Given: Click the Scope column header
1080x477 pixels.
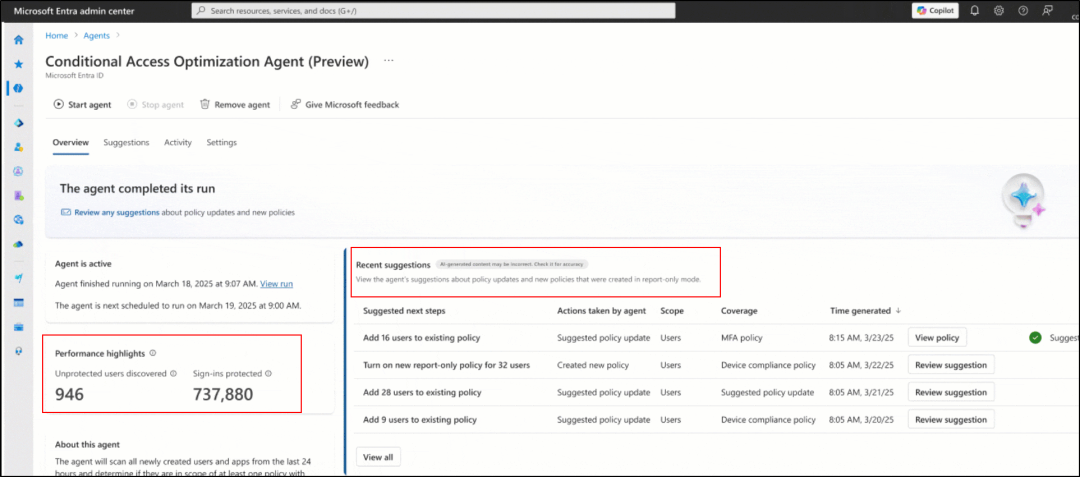Looking at the screenshot, I should (672, 311).
